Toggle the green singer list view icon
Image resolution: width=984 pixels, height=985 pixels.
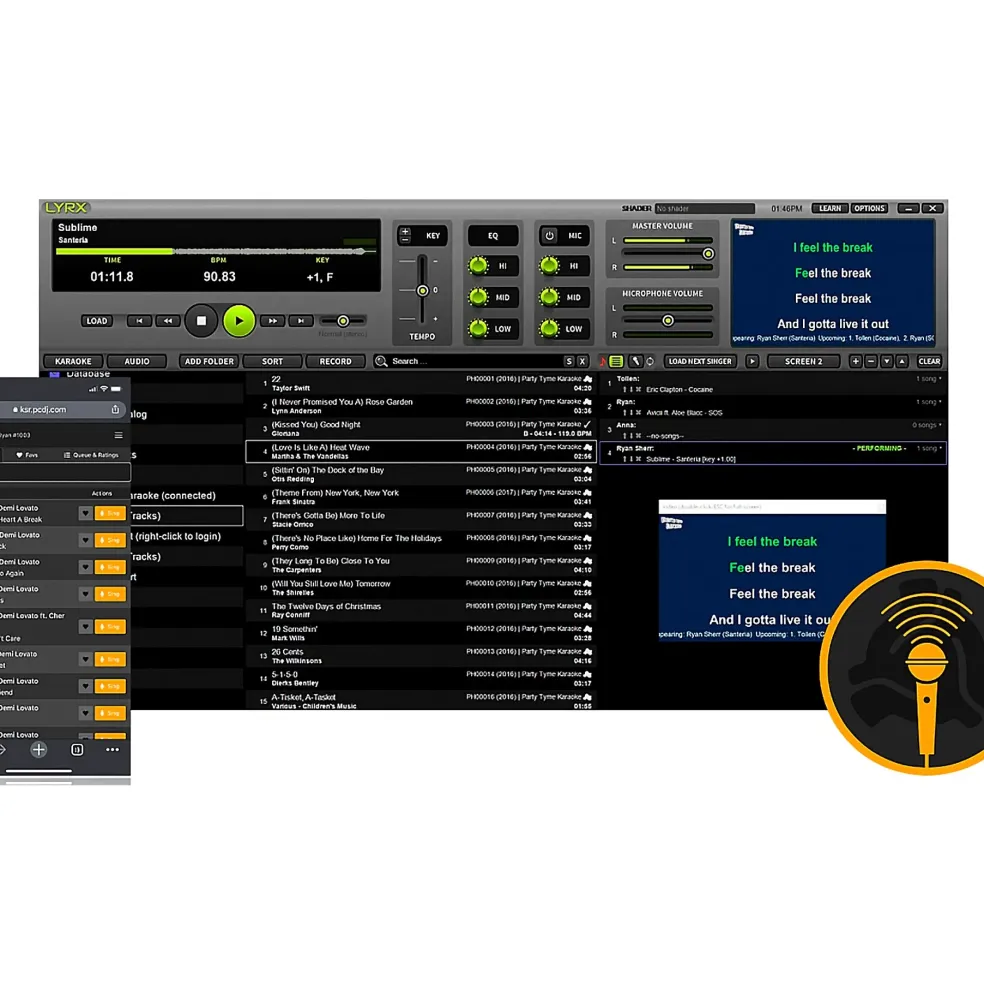click(616, 361)
